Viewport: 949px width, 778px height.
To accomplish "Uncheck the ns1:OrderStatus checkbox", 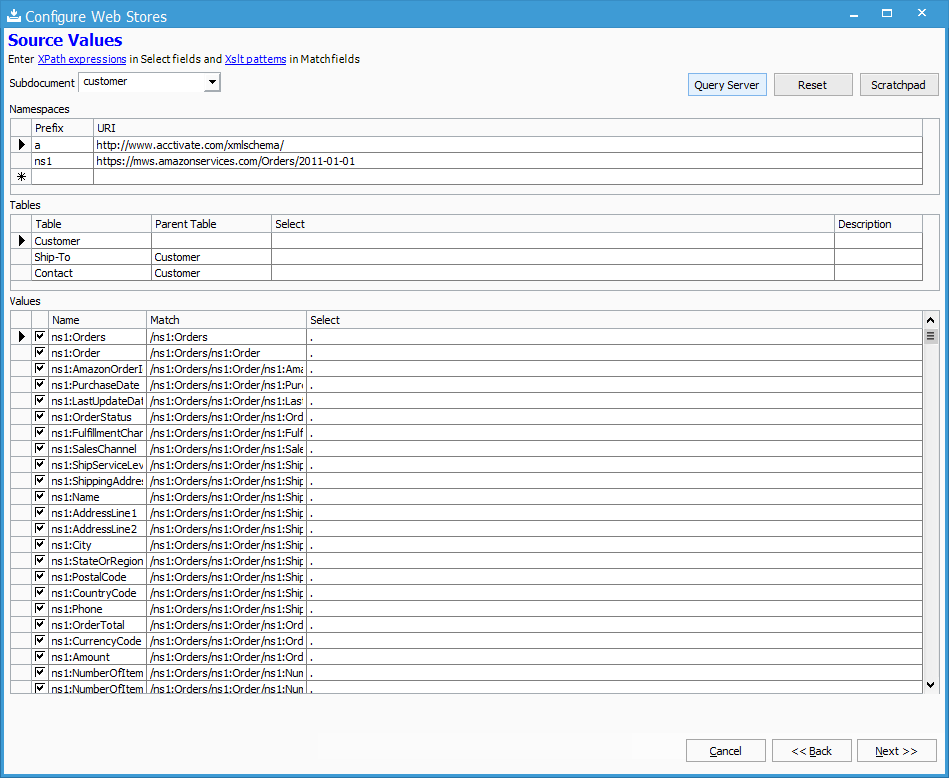I will pyautogui.click(x=40, y=417).
